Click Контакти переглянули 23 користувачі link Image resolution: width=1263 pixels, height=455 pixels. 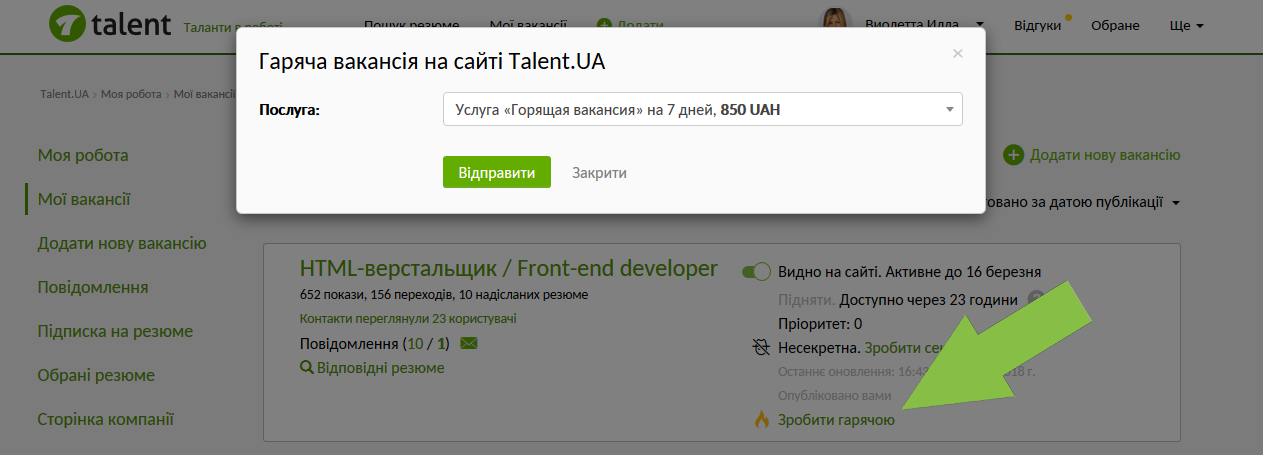(408, 319)
